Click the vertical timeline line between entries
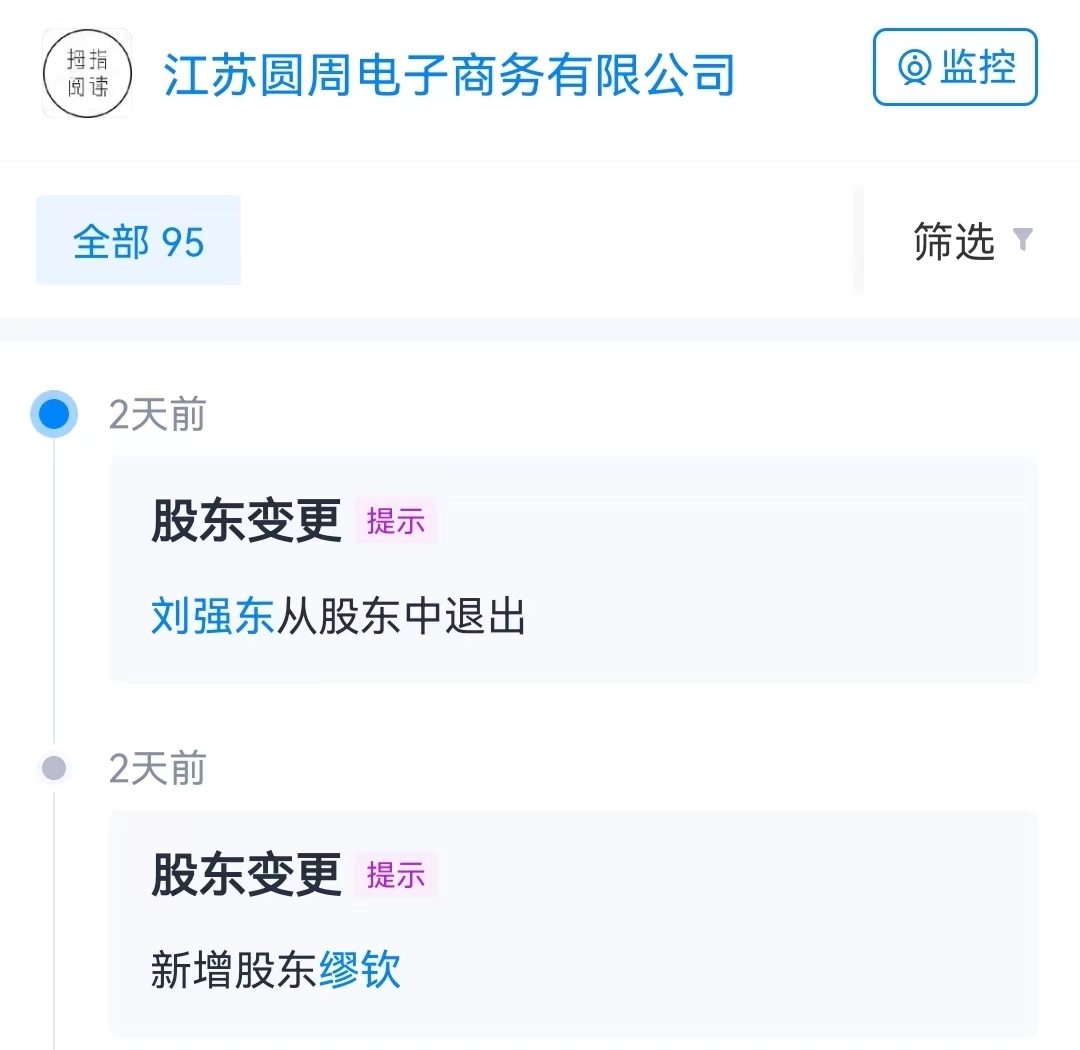The image size is (1080, 1050). 54,600
